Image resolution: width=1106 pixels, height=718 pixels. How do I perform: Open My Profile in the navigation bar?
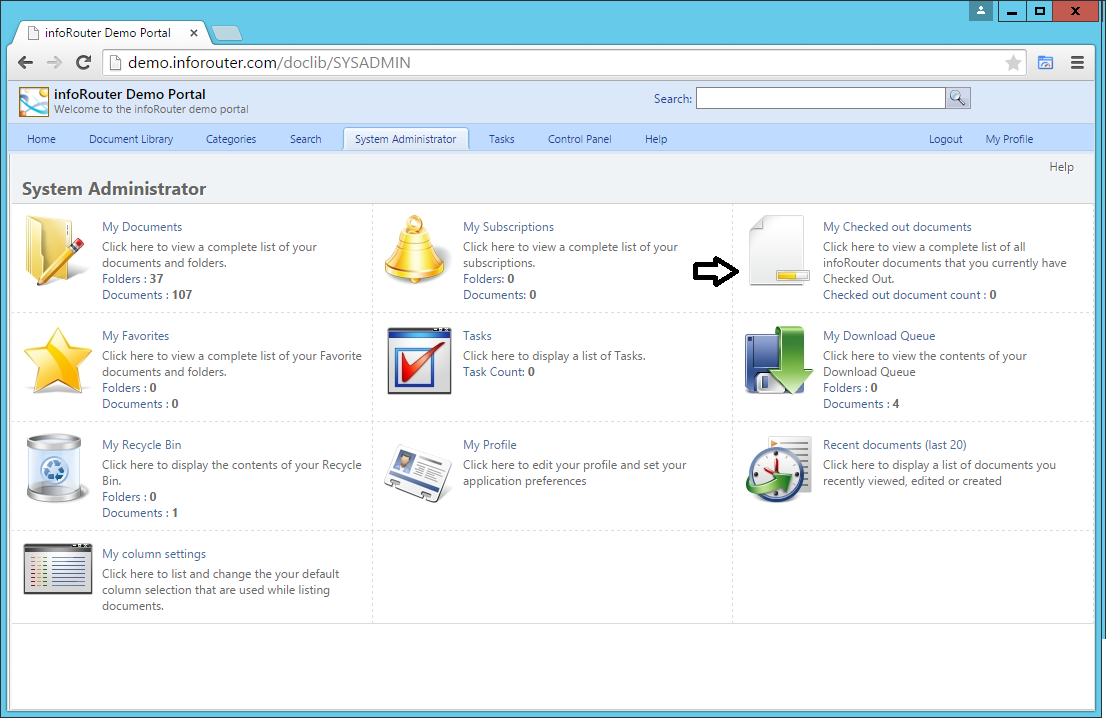click(1009, 139)
